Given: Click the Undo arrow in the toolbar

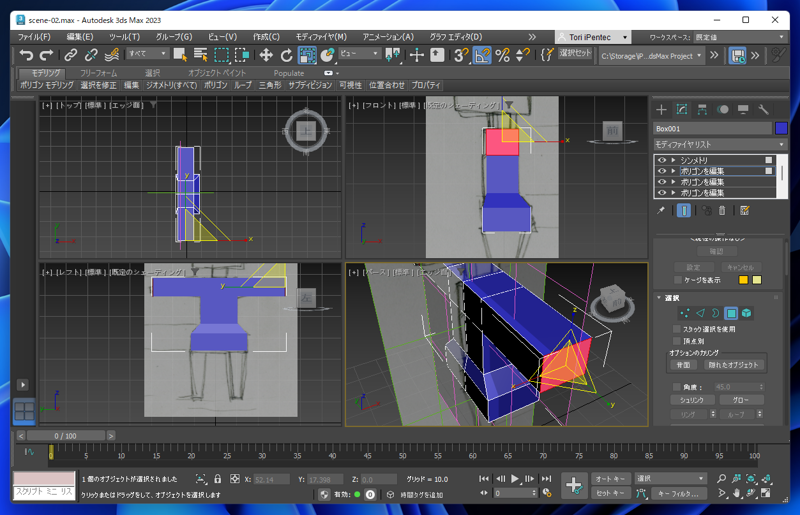Looking at the screenshot, I should [26, 55].
